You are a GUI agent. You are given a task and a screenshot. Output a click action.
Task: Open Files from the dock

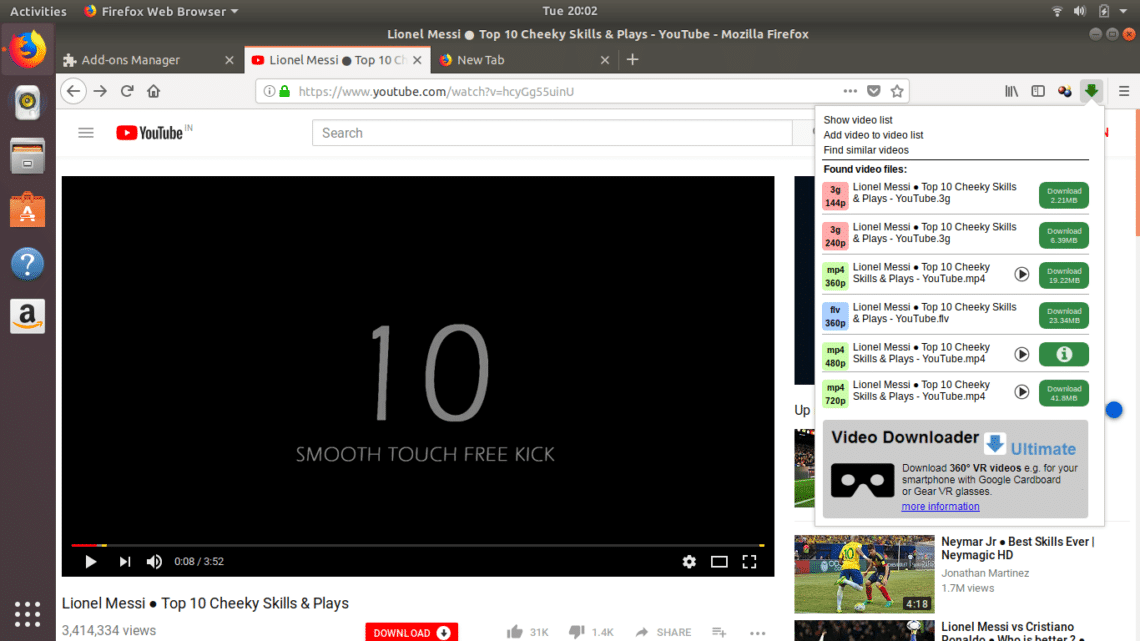[x=28, y=156]
